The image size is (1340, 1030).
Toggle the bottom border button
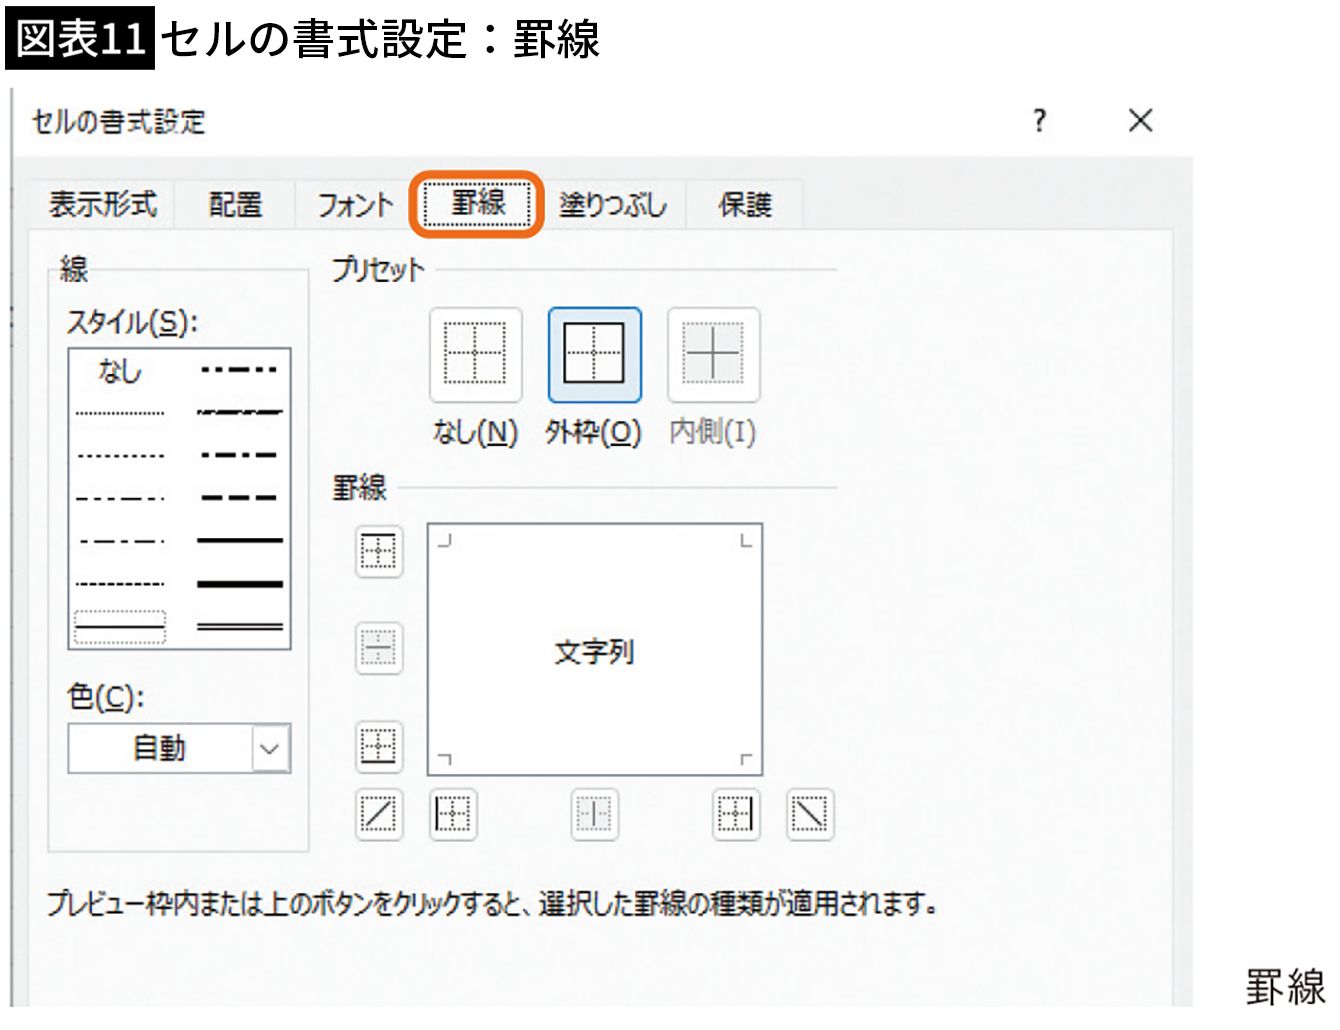379,746
